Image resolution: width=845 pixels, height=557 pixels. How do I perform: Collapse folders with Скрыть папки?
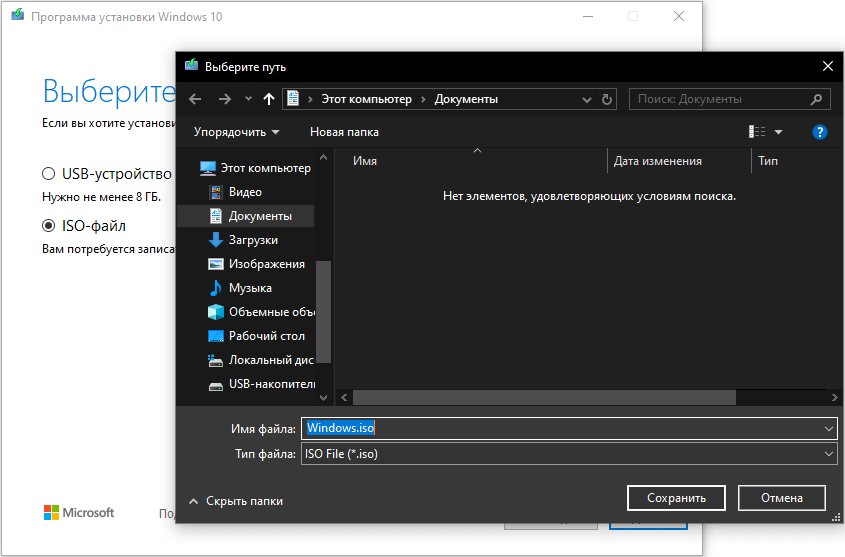pos(236,501)
